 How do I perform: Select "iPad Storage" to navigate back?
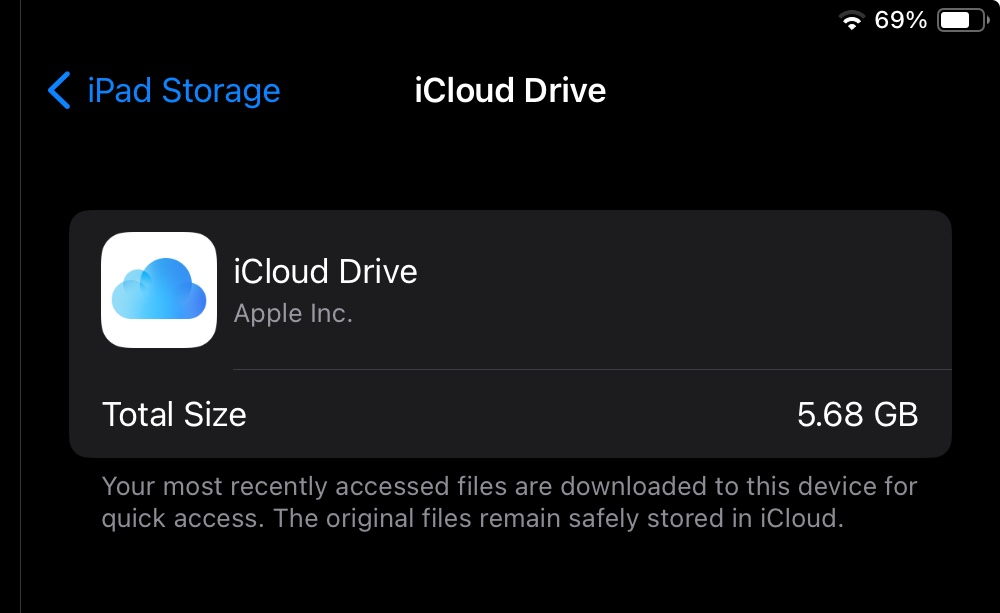183,90
